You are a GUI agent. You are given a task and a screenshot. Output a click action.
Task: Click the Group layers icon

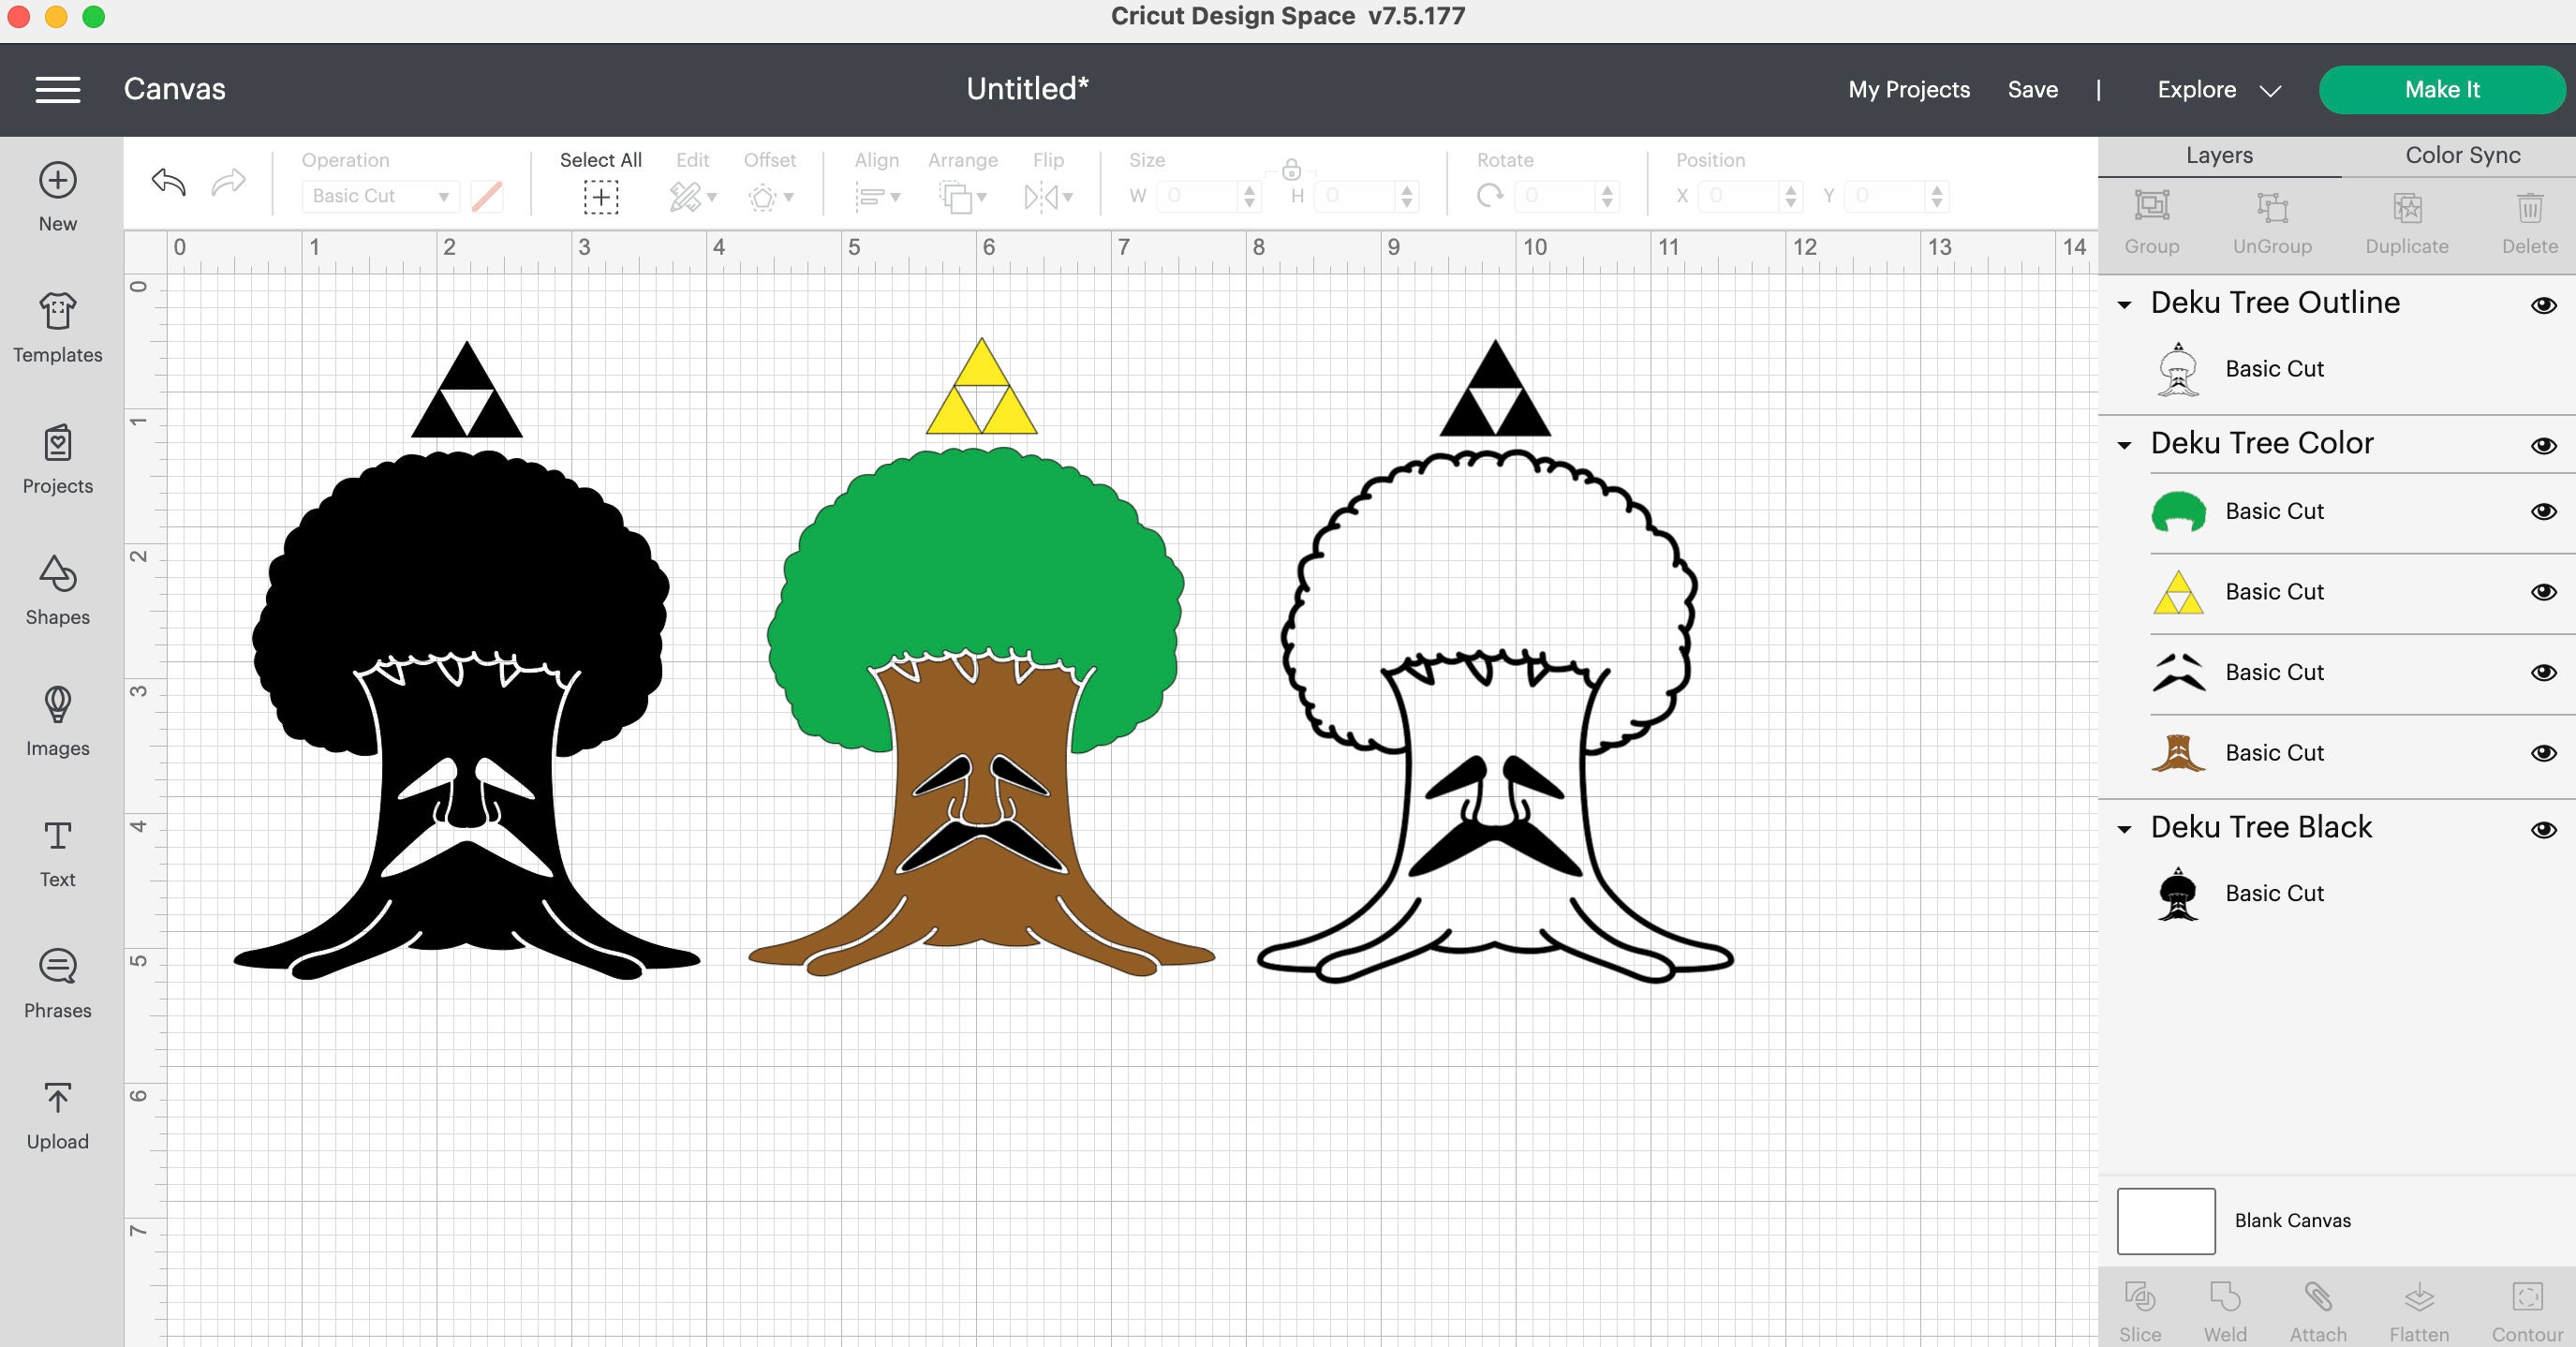coord(2152,206)
